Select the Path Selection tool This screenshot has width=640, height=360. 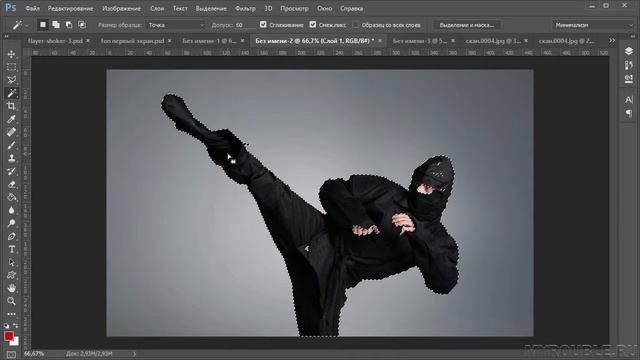(11, 262)
